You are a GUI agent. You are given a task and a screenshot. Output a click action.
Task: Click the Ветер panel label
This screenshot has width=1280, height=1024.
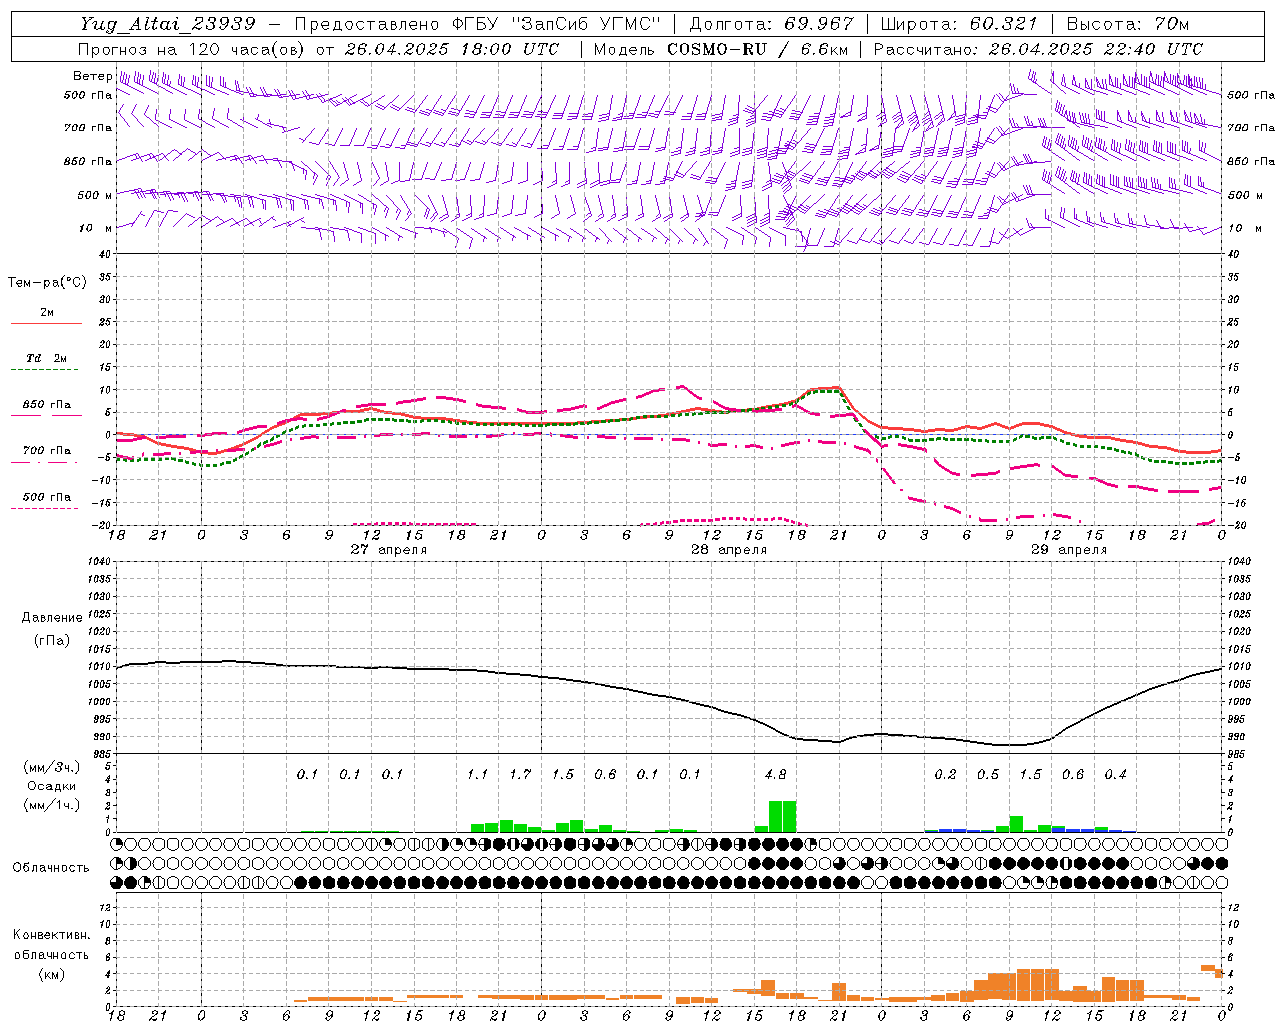point(92,76)
